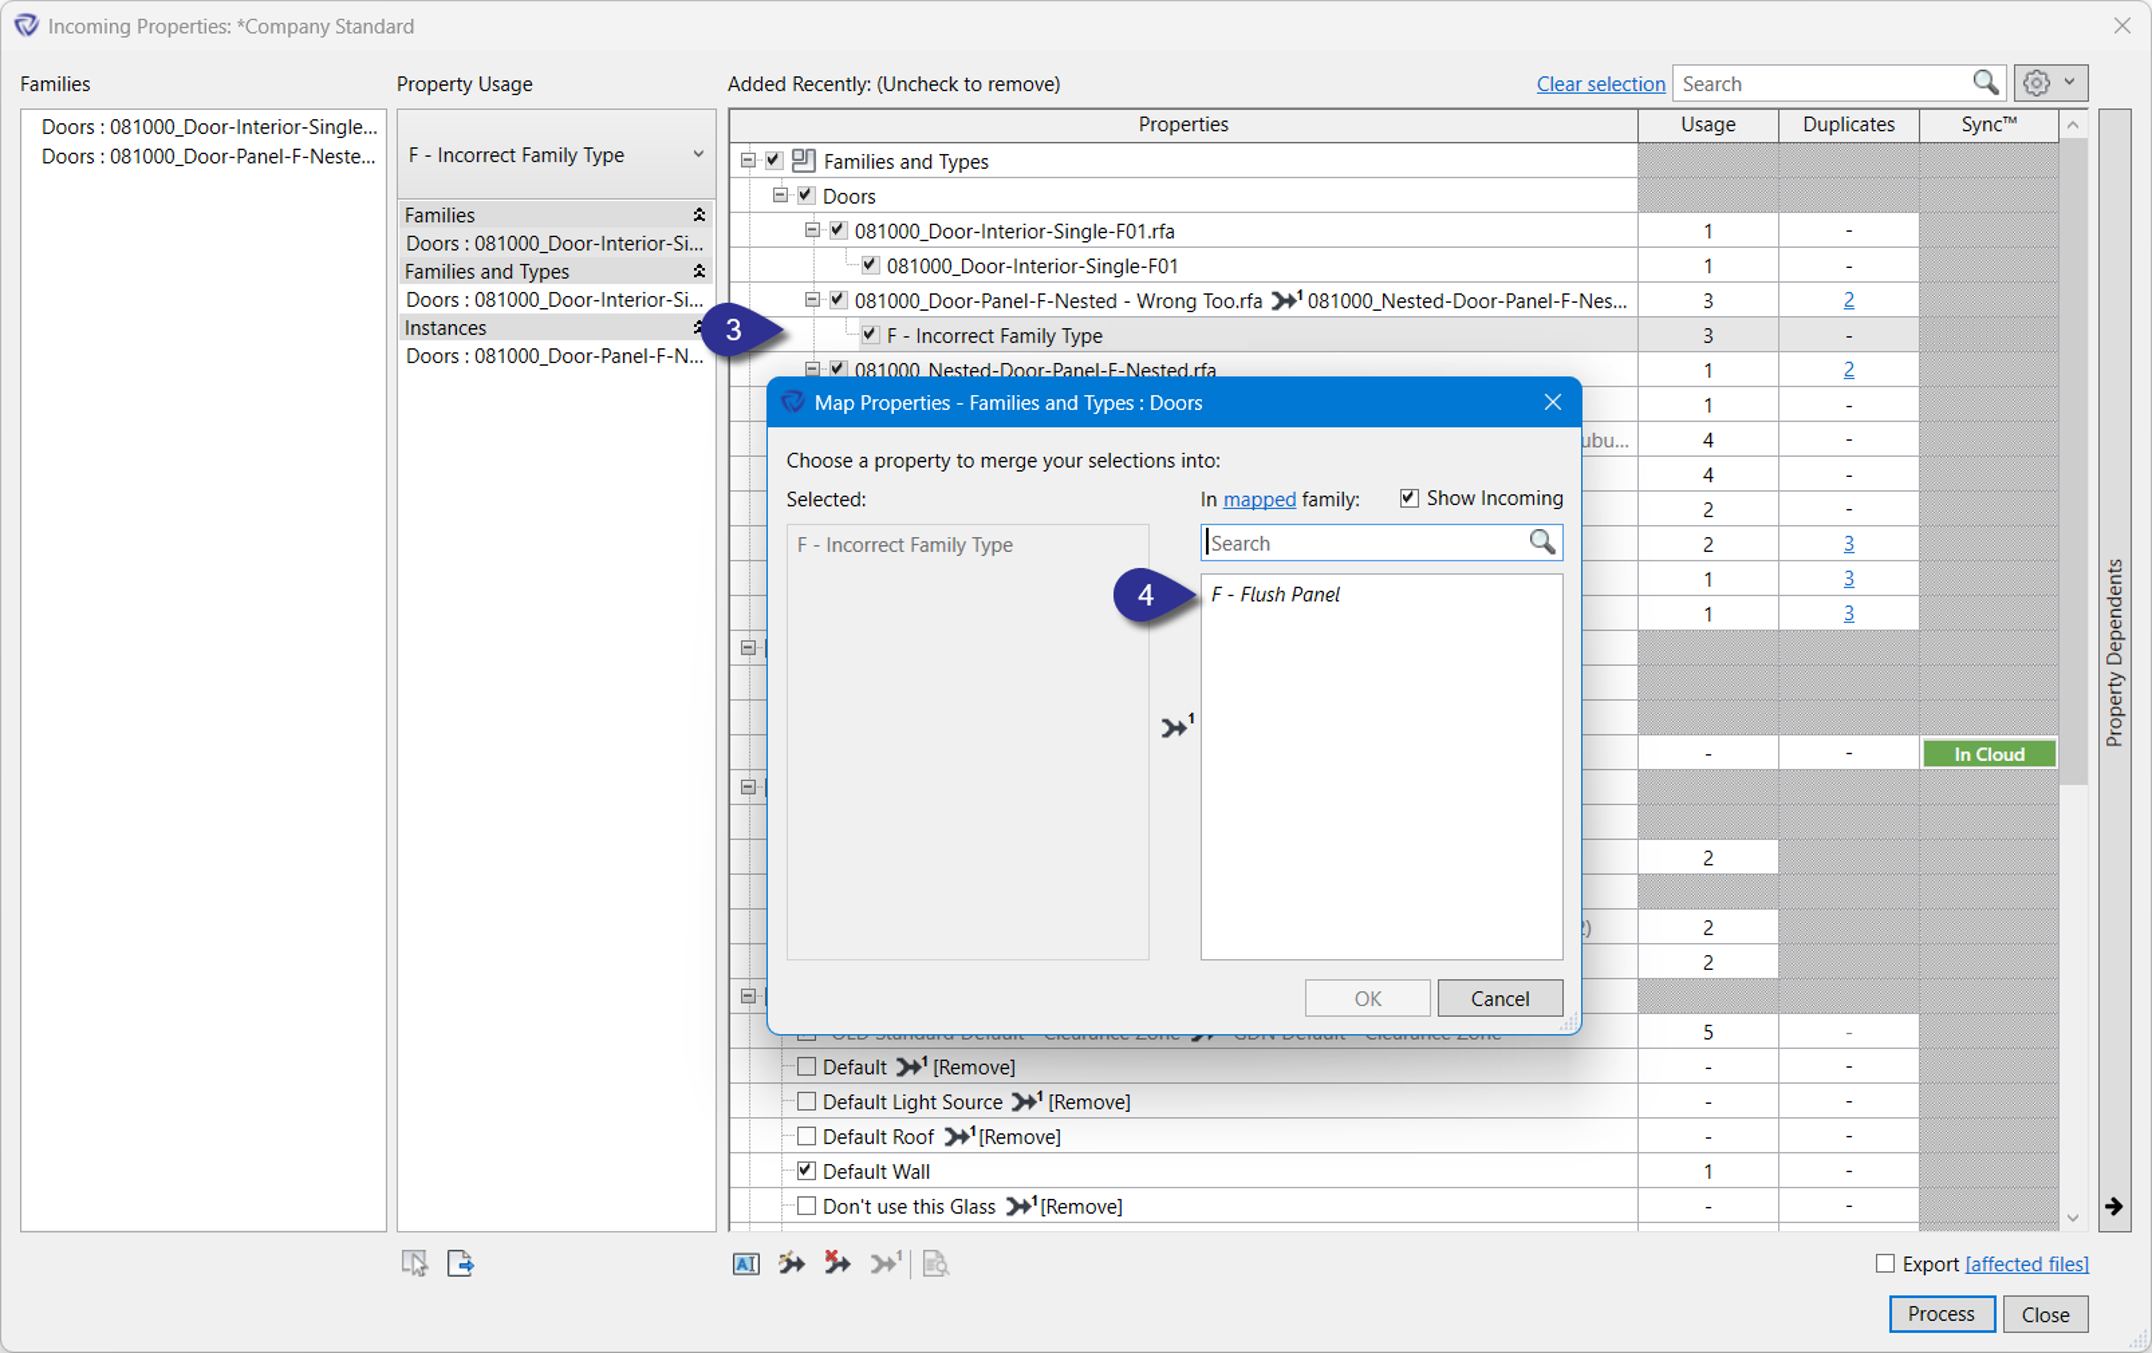The height and width of the screenshot is (1353, 2152).
Task: Collapse the Doors tree node
Action: (780, 195)
